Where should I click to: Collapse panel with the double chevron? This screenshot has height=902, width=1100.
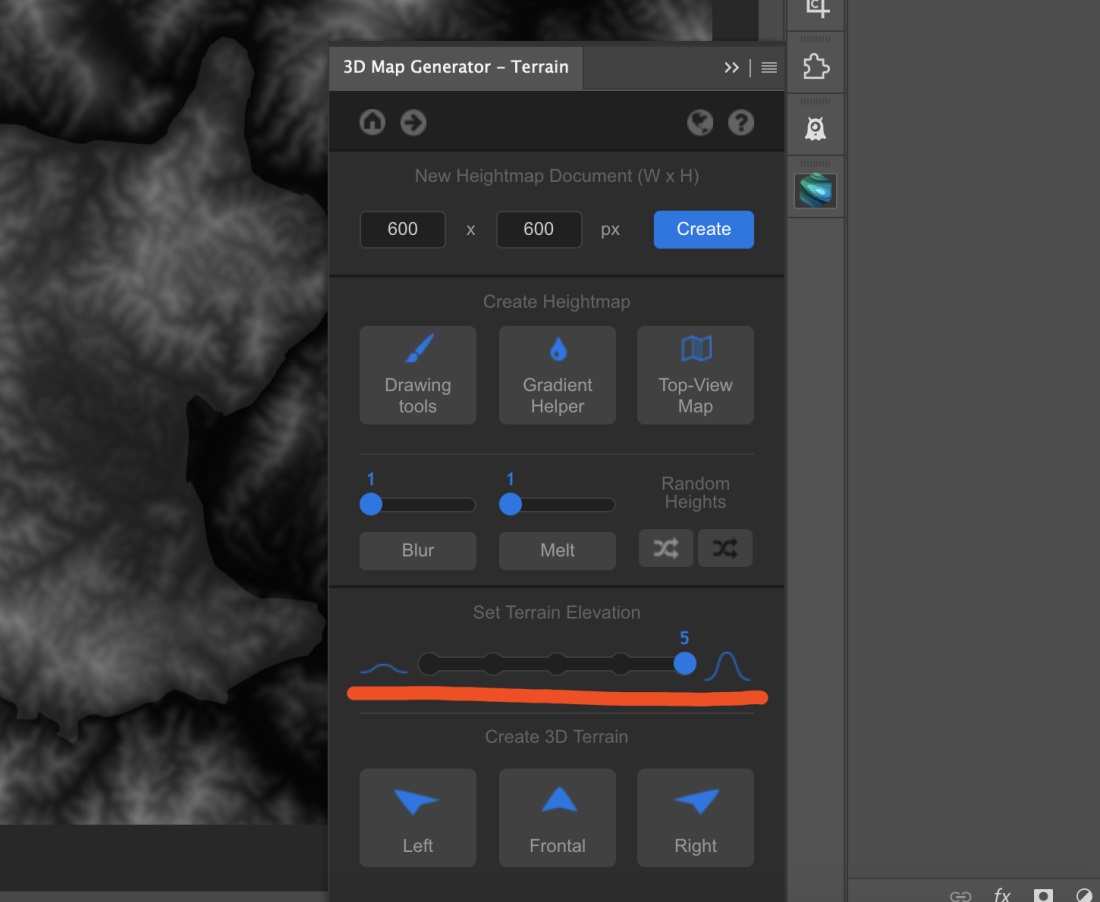(x=731, y=67)
